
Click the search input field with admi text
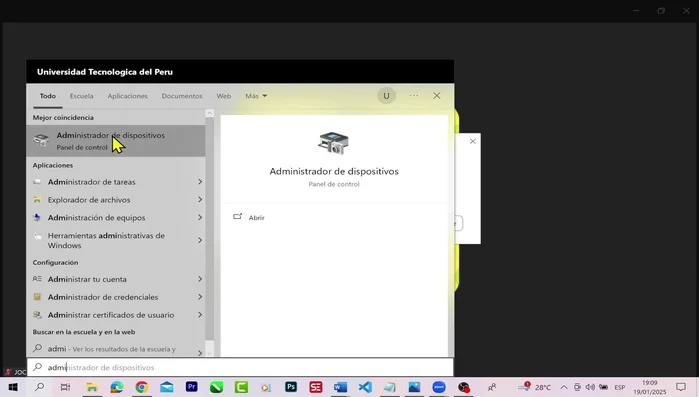(240, 367)
